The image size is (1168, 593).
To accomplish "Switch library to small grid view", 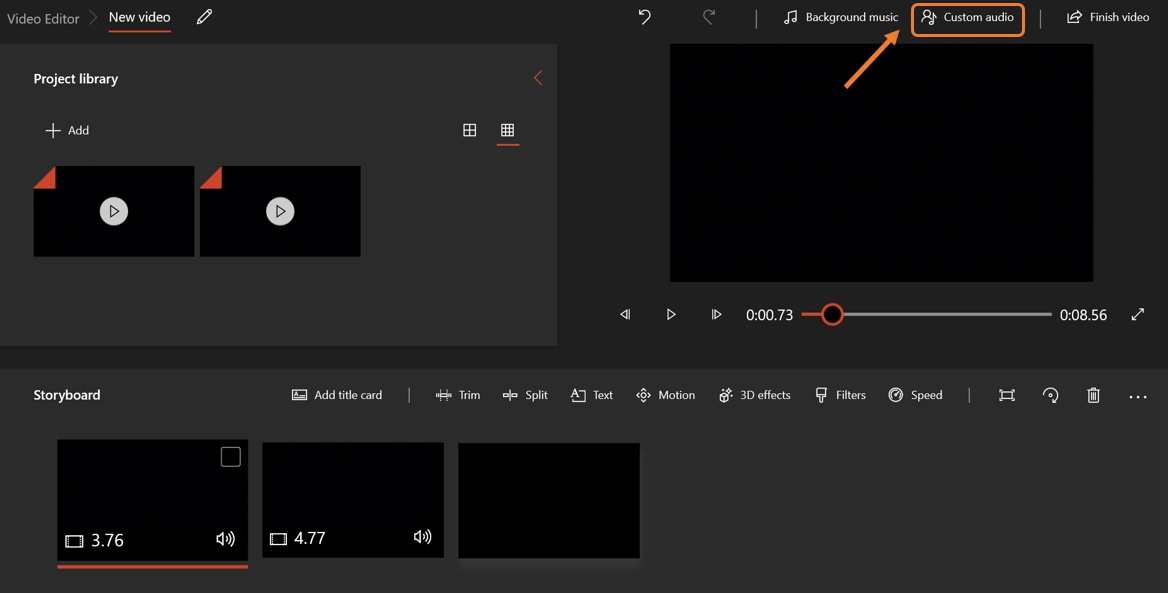I will [507, 130].
